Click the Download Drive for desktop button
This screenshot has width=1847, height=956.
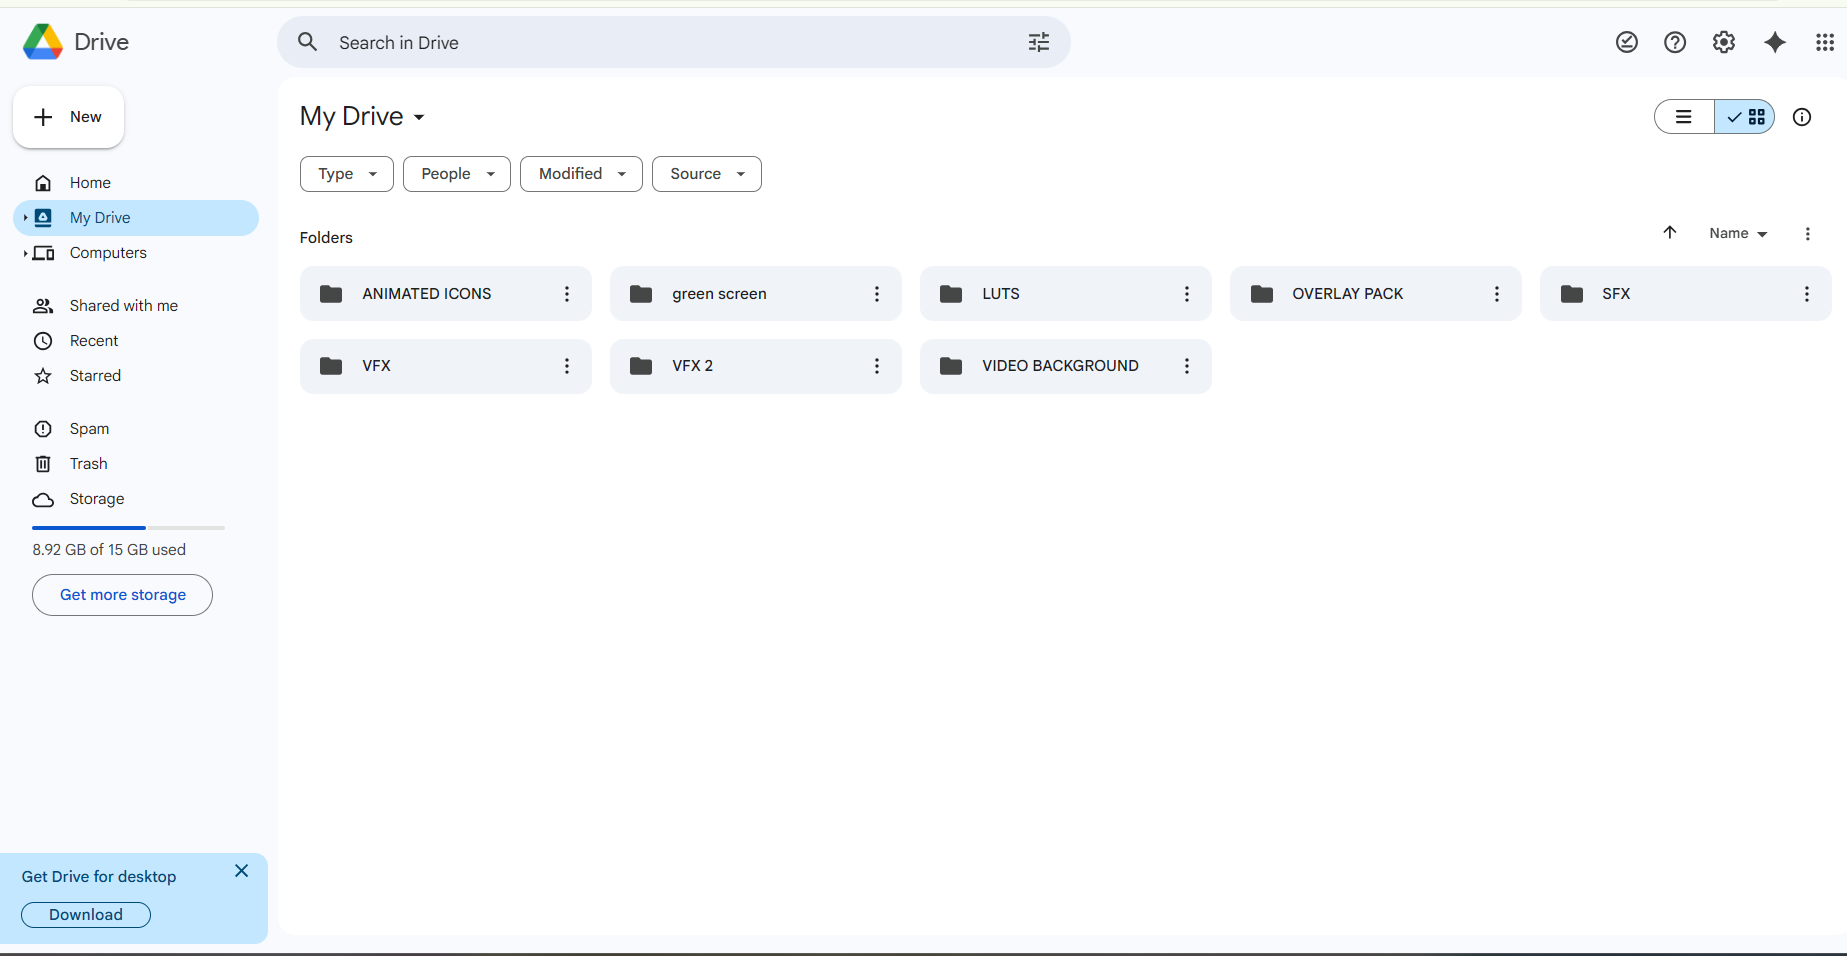86,915
